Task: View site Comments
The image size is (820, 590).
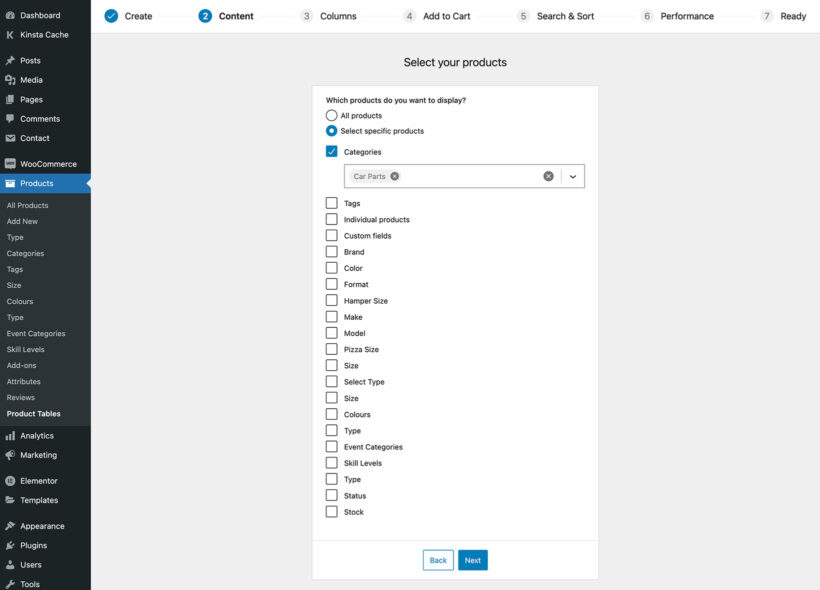Action: pos(40,118)
